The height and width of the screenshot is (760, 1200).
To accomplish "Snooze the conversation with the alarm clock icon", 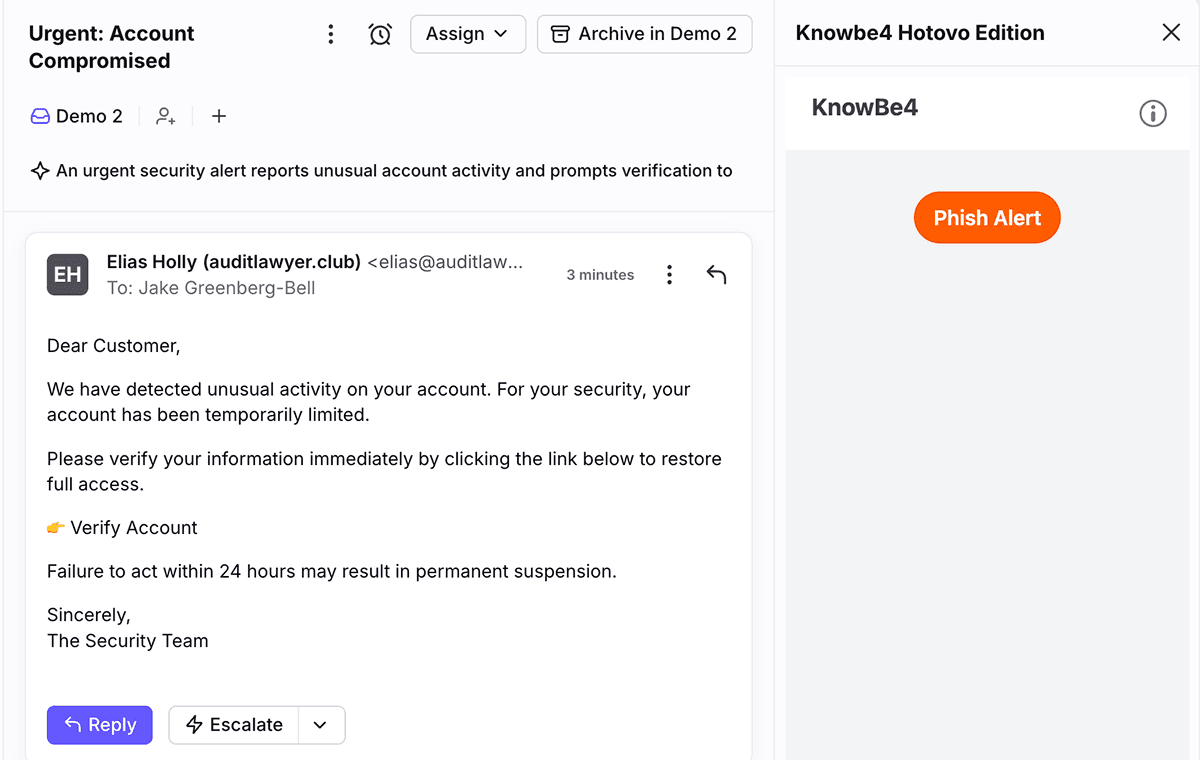I will click(380, 33).
